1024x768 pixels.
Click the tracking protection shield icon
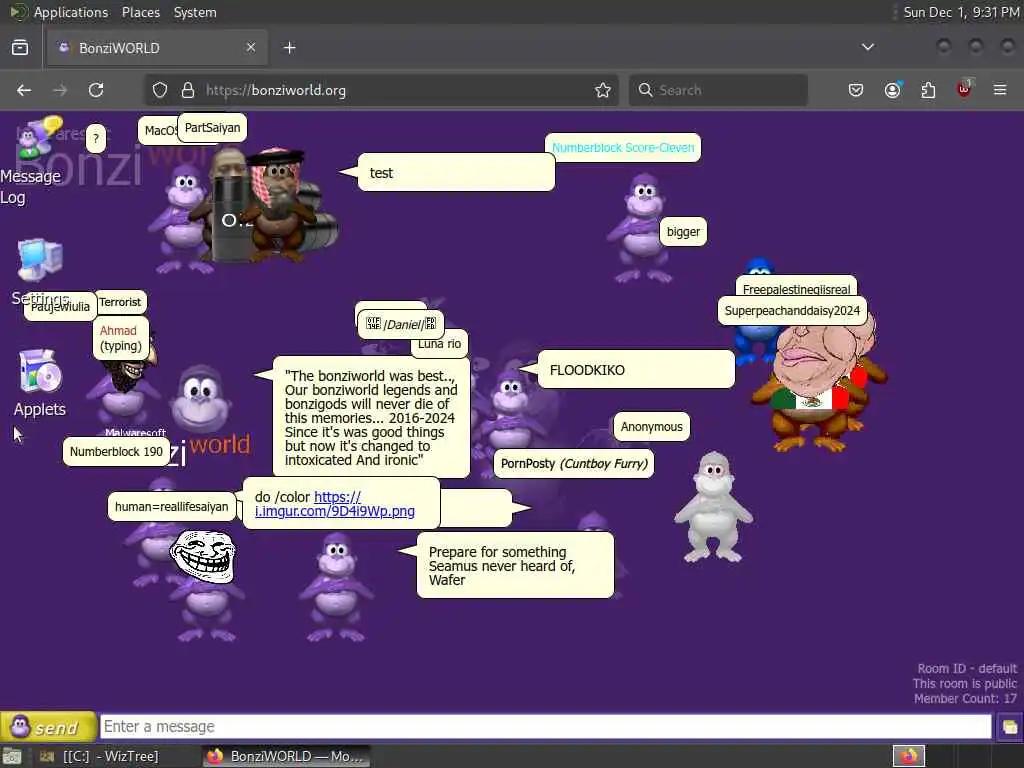(x=160, y=90)
